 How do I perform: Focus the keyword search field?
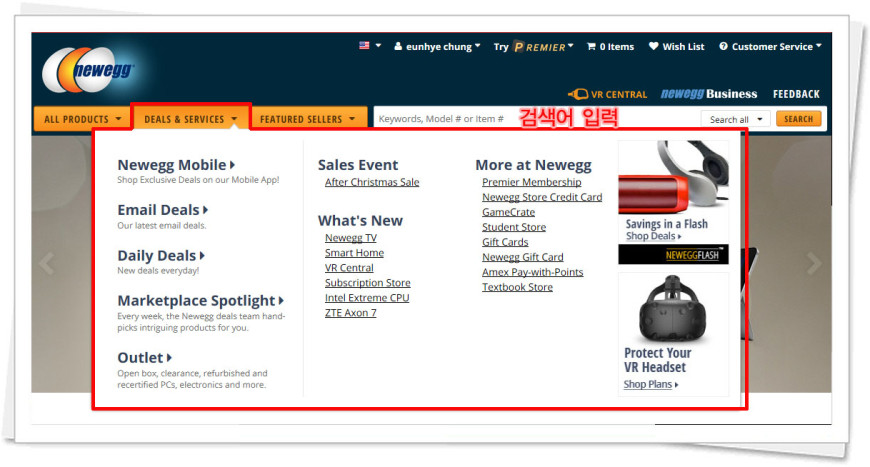(535, 119)
